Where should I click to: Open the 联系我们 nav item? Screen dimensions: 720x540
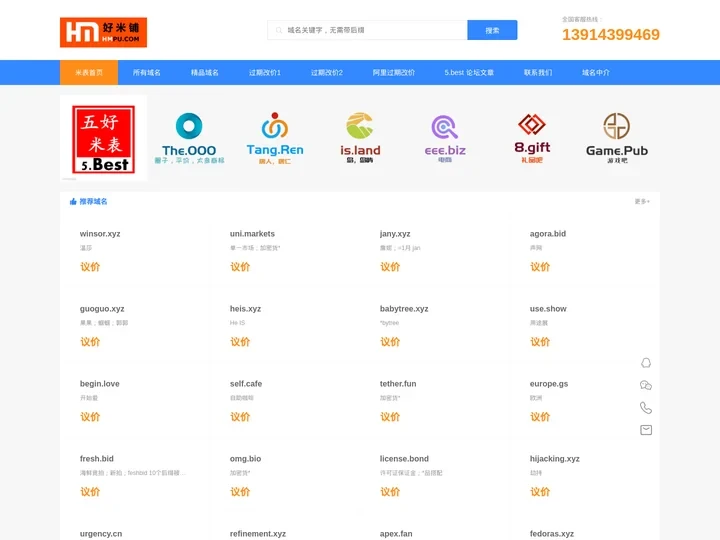538,73
